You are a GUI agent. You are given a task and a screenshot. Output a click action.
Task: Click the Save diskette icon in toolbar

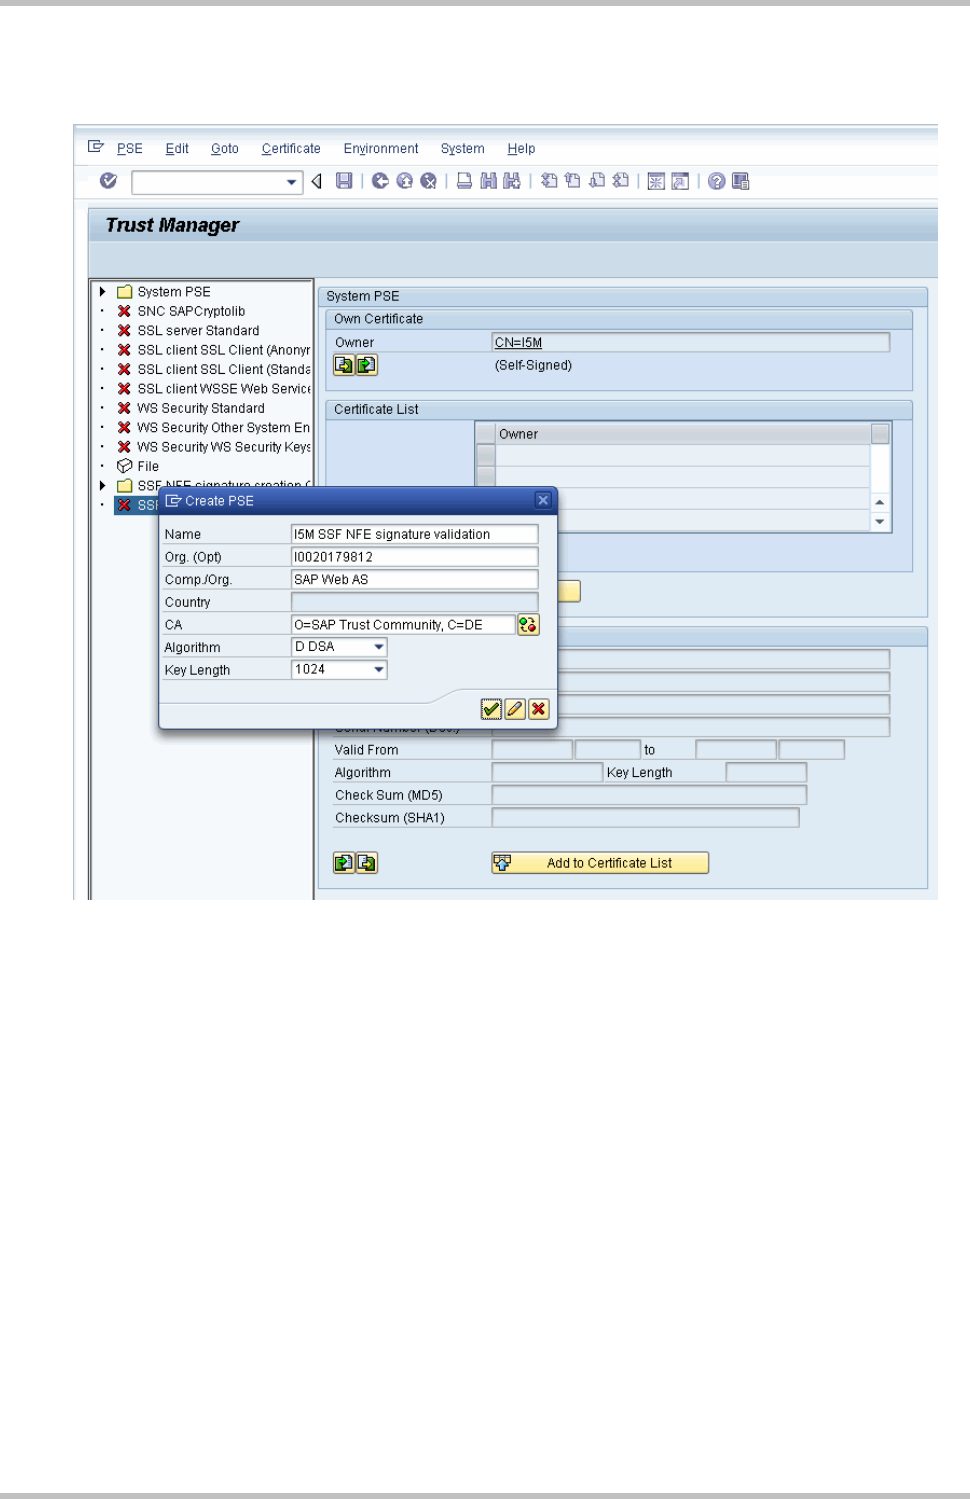point(344,181)
